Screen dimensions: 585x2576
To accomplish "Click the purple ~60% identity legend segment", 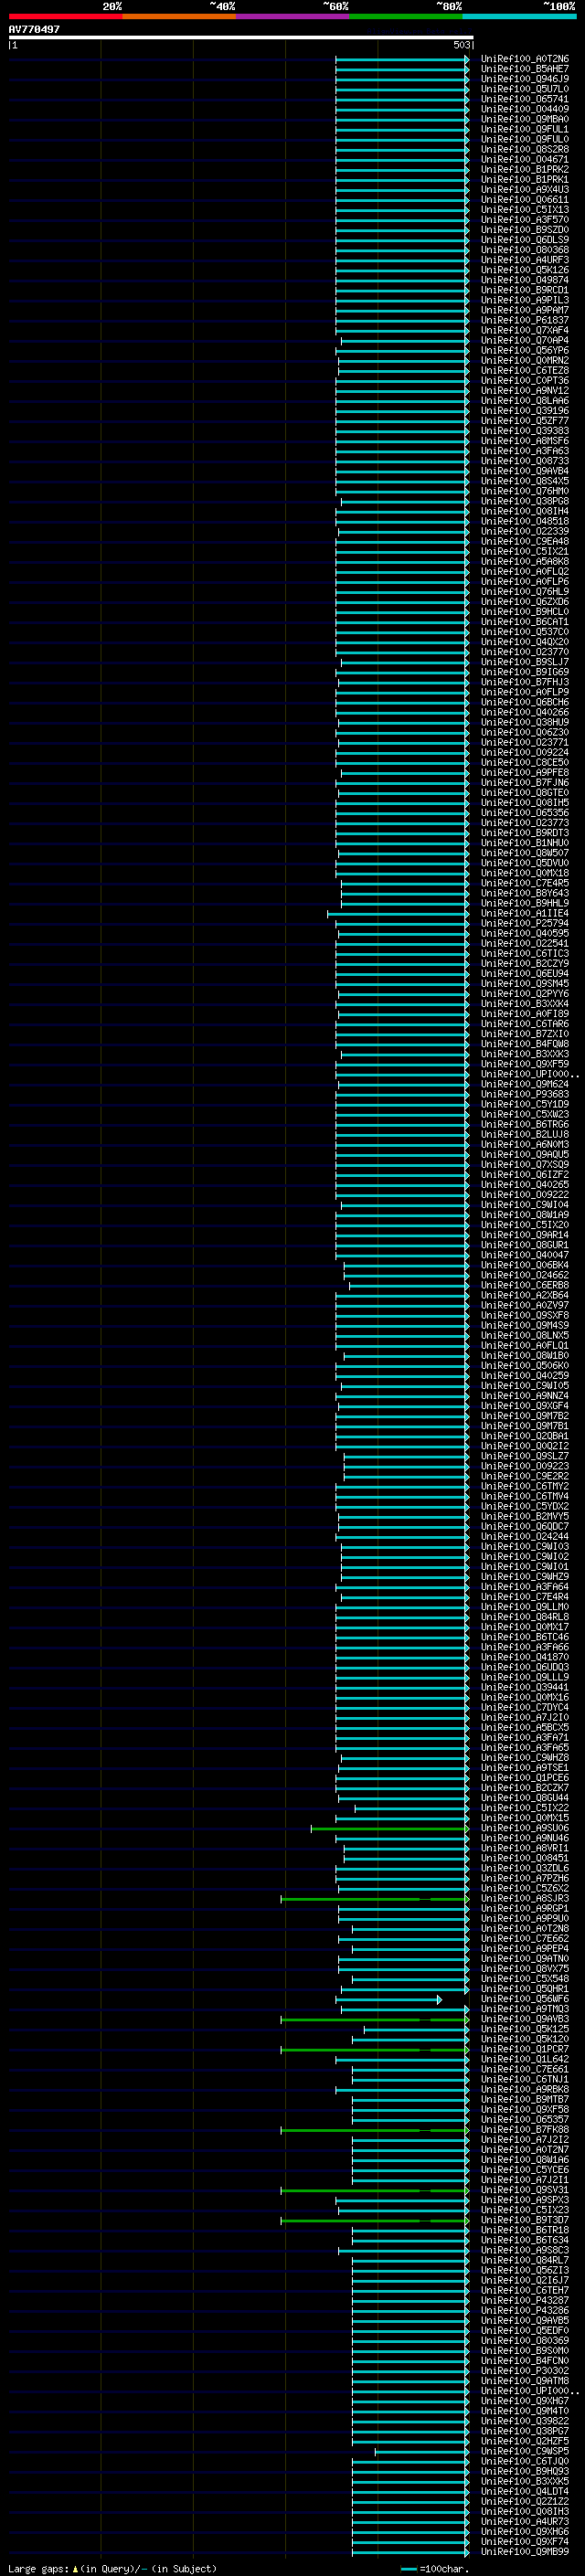I will pos(292,16).
